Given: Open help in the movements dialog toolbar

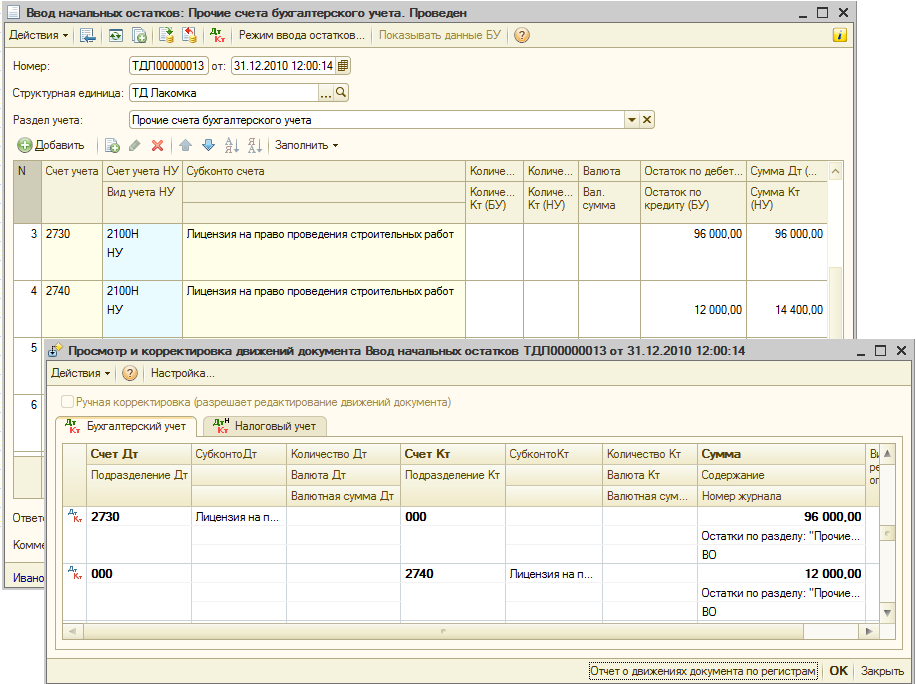Looking at the screenshot, I should click(130, 373).
